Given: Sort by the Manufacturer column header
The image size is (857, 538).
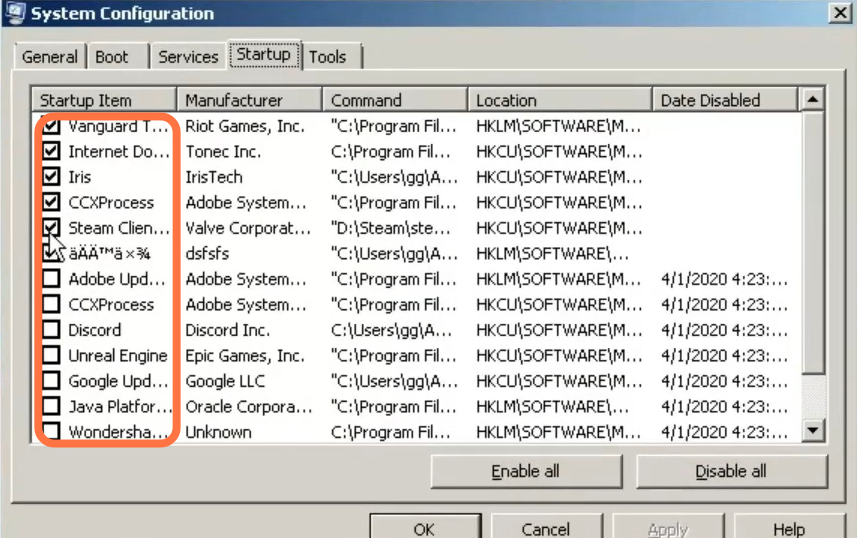Looking at the screenshot, I should pyautogui.click(x=249, y=100).
